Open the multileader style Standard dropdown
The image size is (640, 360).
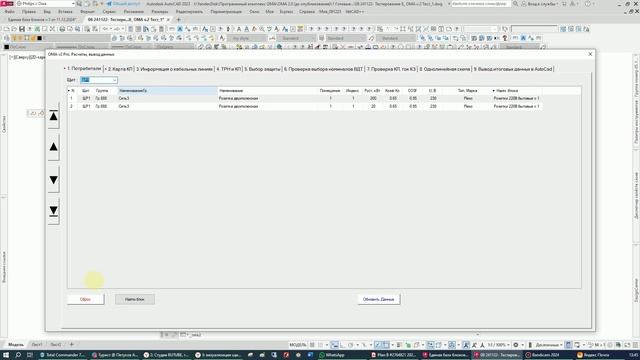pyautogui.click(x=395, y=38)
